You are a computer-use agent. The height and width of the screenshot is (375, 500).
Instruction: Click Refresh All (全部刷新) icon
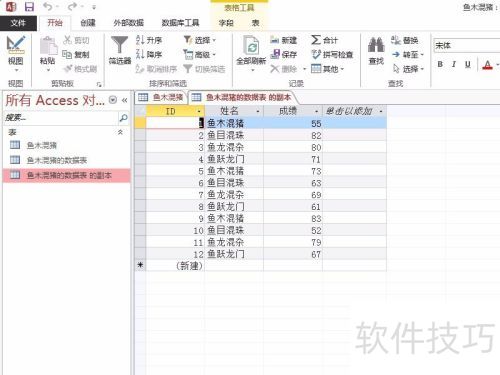251,45
